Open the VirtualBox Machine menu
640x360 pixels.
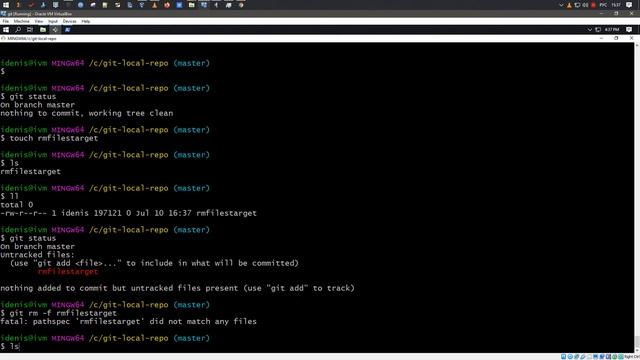[x=21, y=21]
